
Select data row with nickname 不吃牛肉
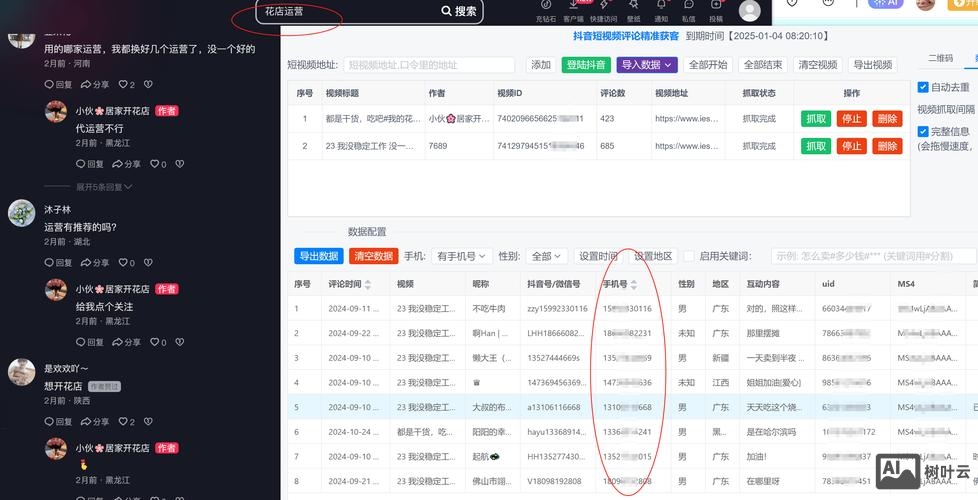633,309
